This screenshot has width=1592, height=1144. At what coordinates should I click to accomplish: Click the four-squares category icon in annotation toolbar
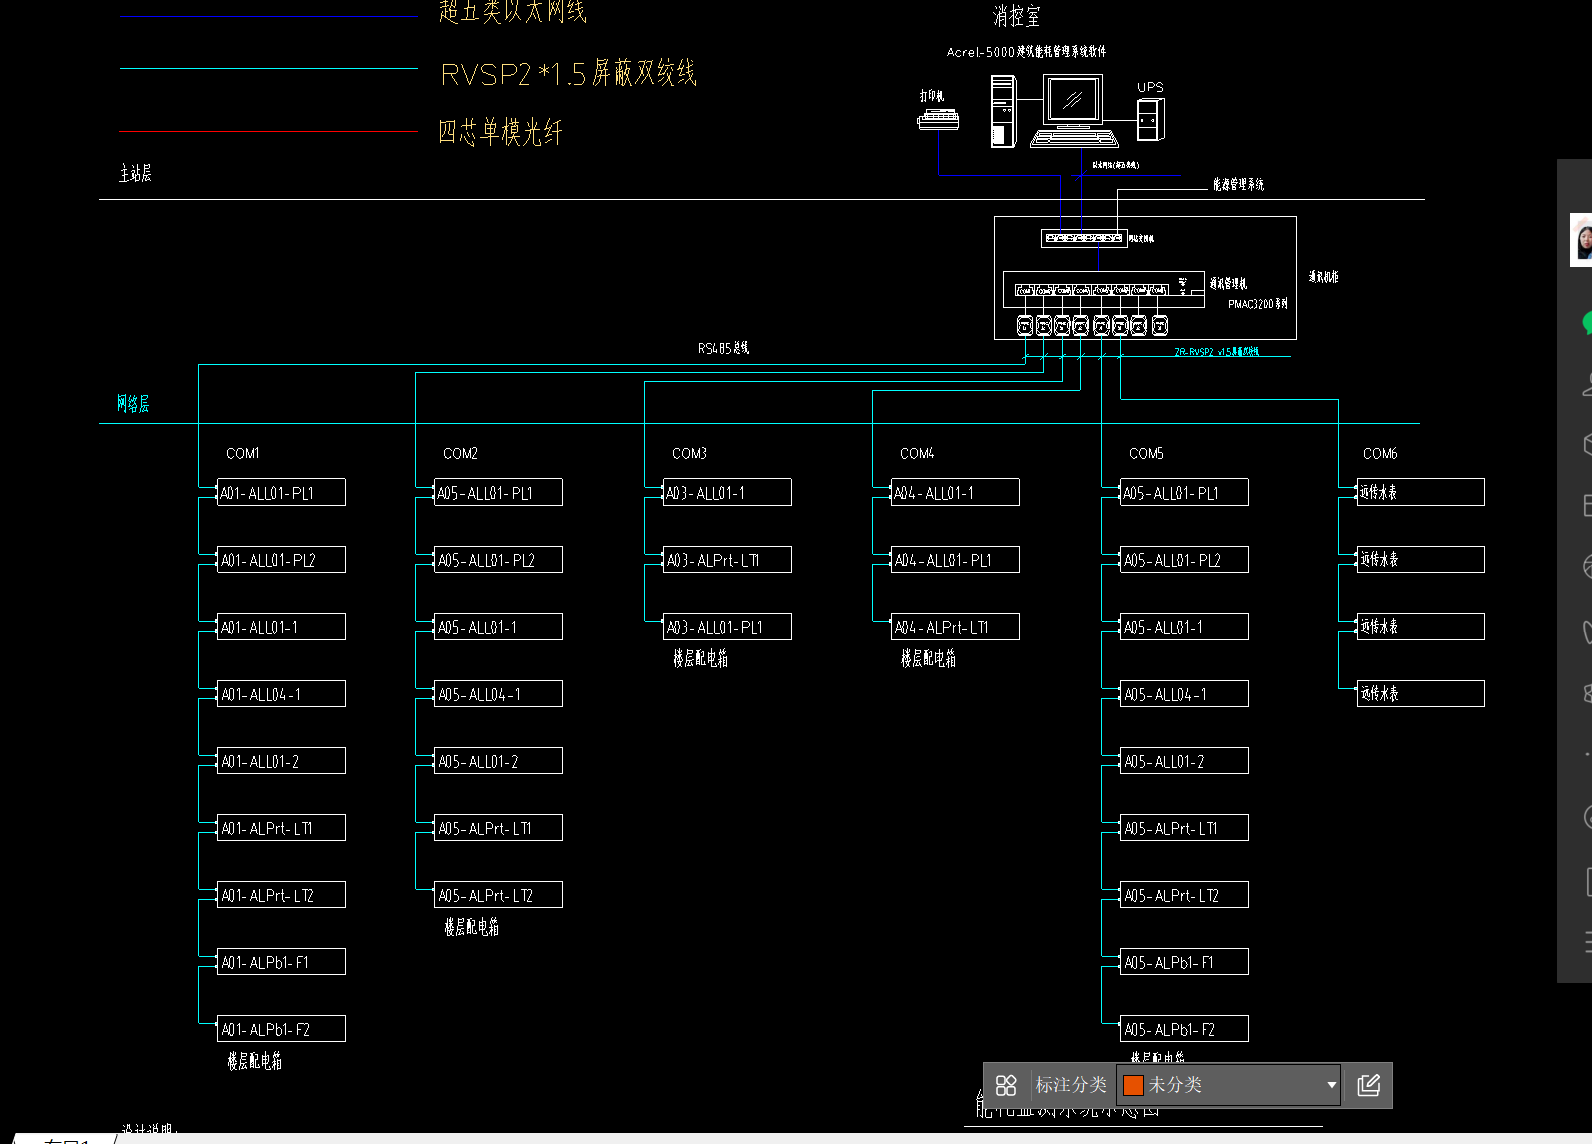click(x=1006, y=1085)
